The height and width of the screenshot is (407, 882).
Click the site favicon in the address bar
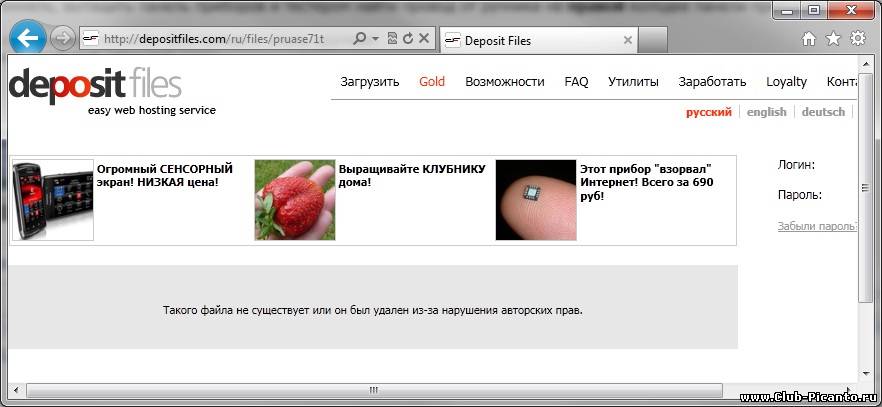click(x=91, y=39)
